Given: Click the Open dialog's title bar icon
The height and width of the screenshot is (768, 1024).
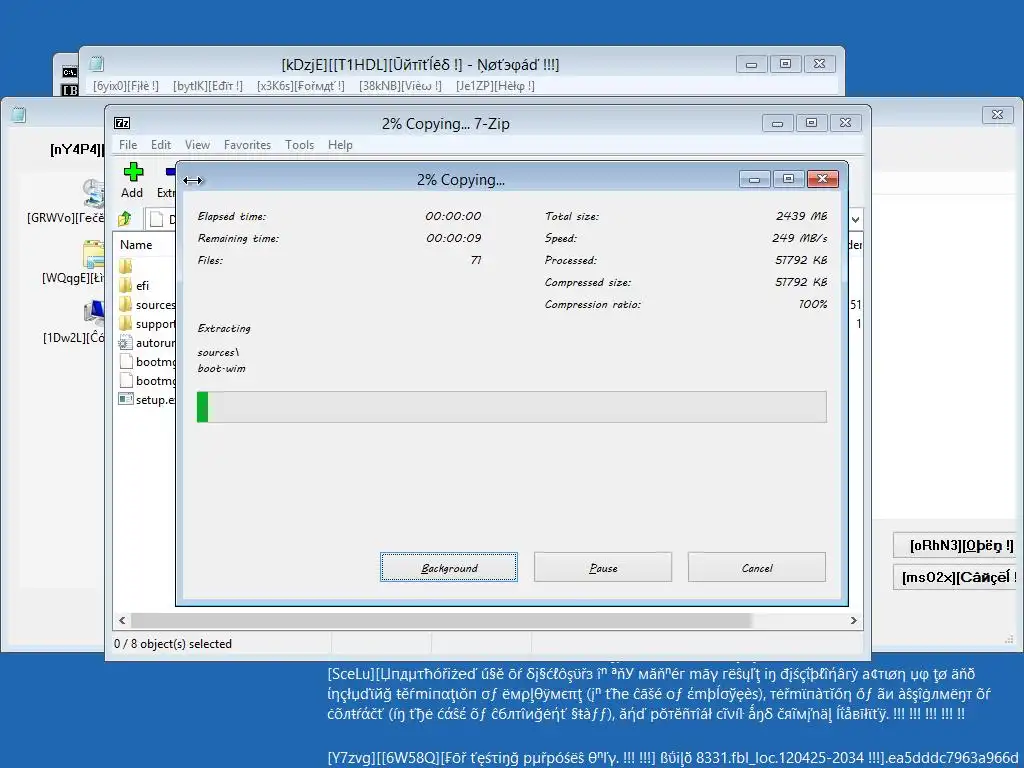Looking at the screenshot, I should (x=19, y=115).
